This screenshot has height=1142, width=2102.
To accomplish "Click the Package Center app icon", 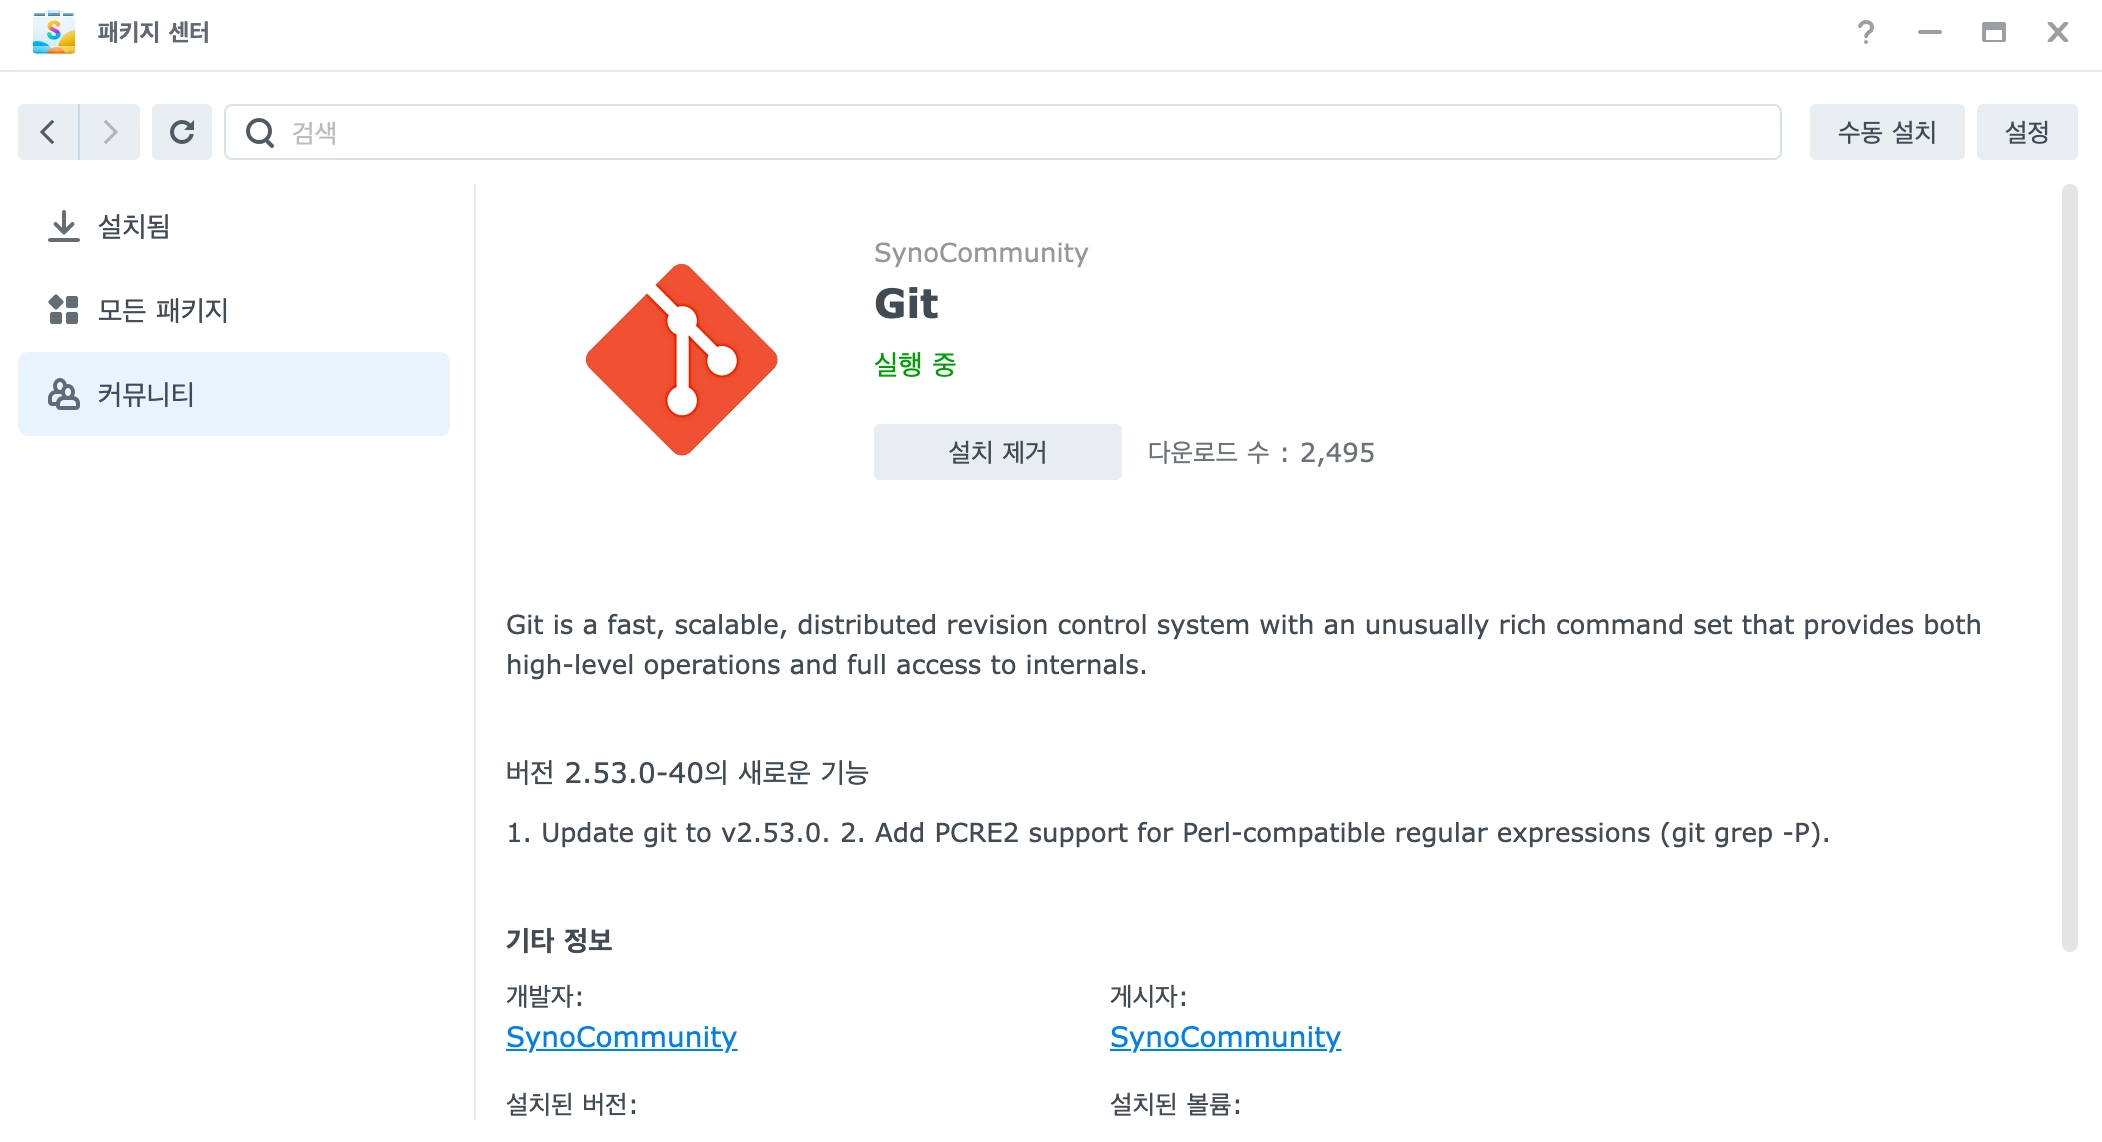I will click(x=54, y=32).
